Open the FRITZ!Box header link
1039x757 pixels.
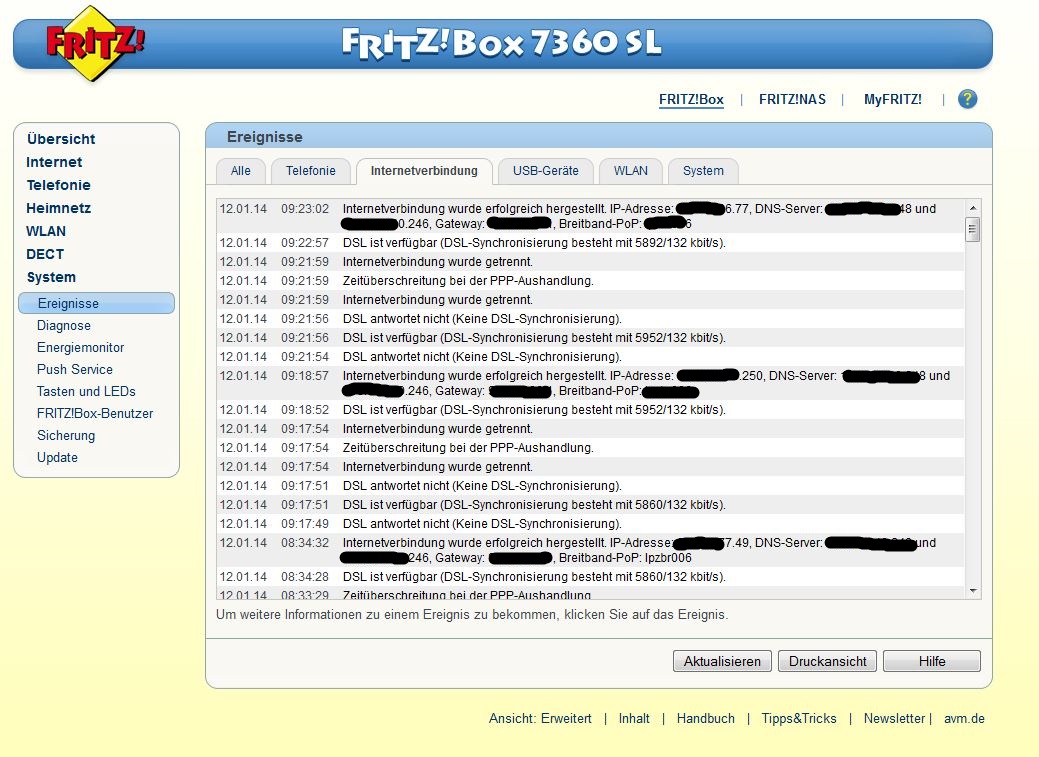[691, 99]
